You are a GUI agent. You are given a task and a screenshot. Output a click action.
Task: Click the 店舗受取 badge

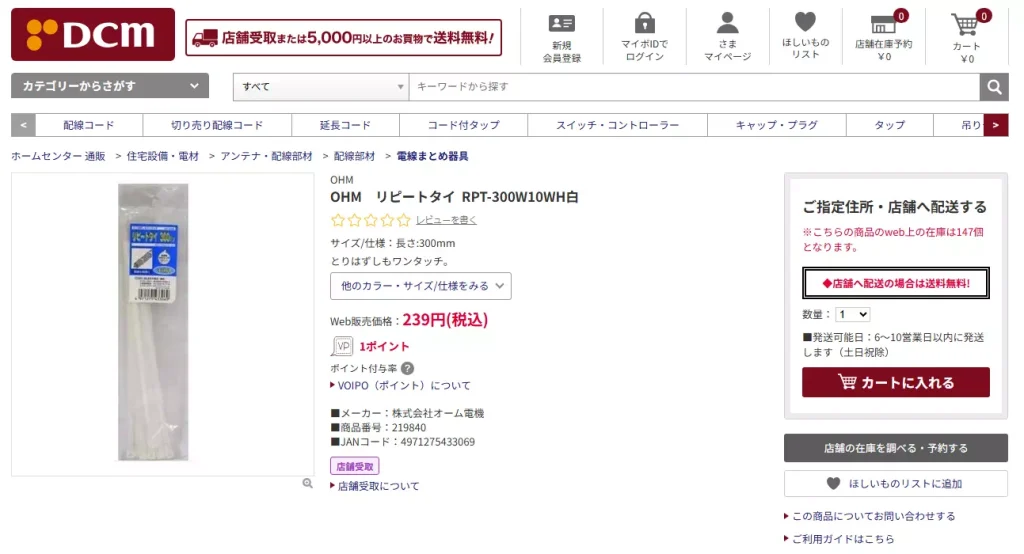click(x=355, y=466)
